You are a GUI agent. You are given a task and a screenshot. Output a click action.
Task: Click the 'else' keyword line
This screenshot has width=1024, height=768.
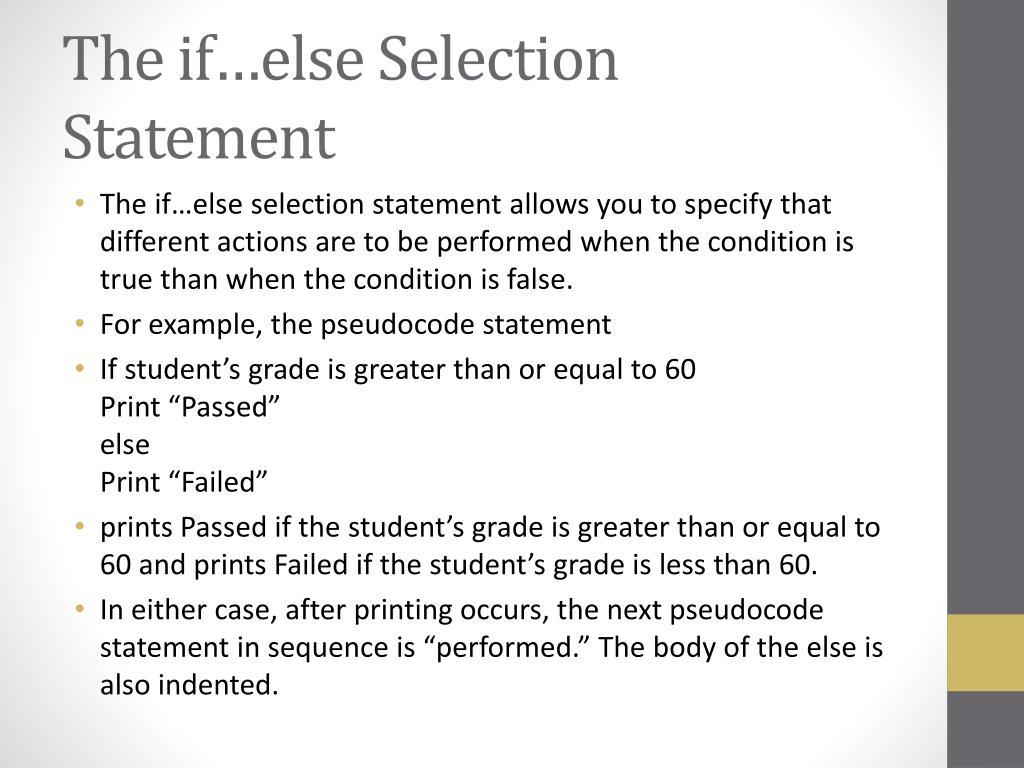(125, 445)
